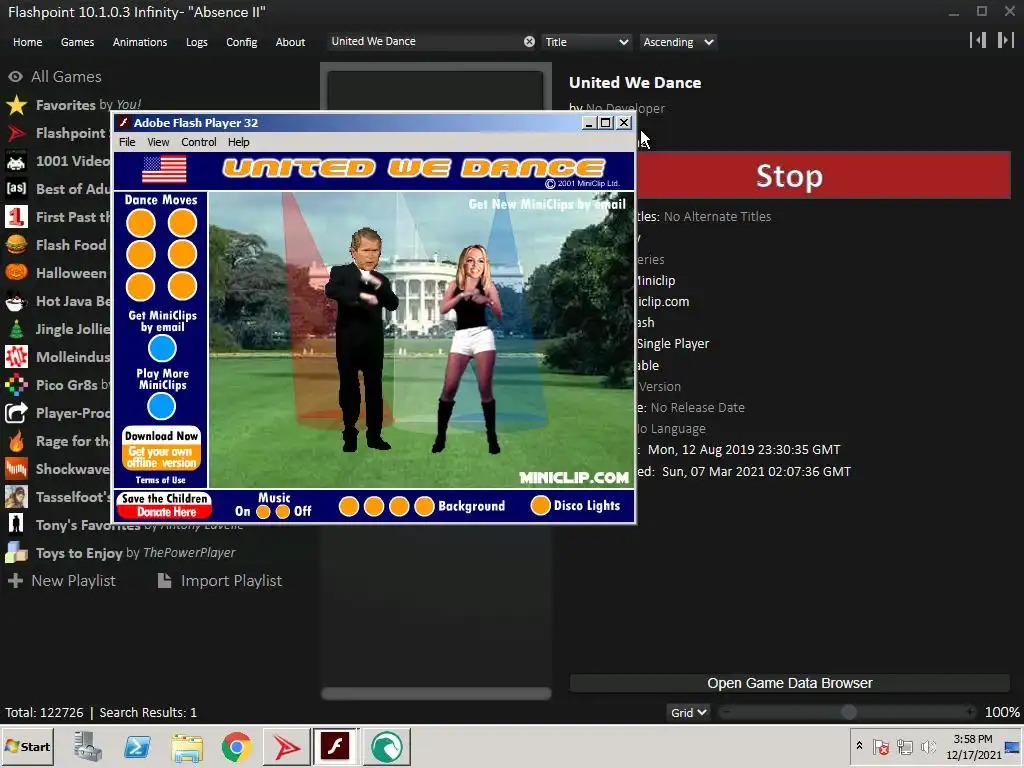Toggle the All Games eye icon
Image resolution: width=1024 pixels, height=768 pixels.
pyautogui.click(x=16, y=76)
